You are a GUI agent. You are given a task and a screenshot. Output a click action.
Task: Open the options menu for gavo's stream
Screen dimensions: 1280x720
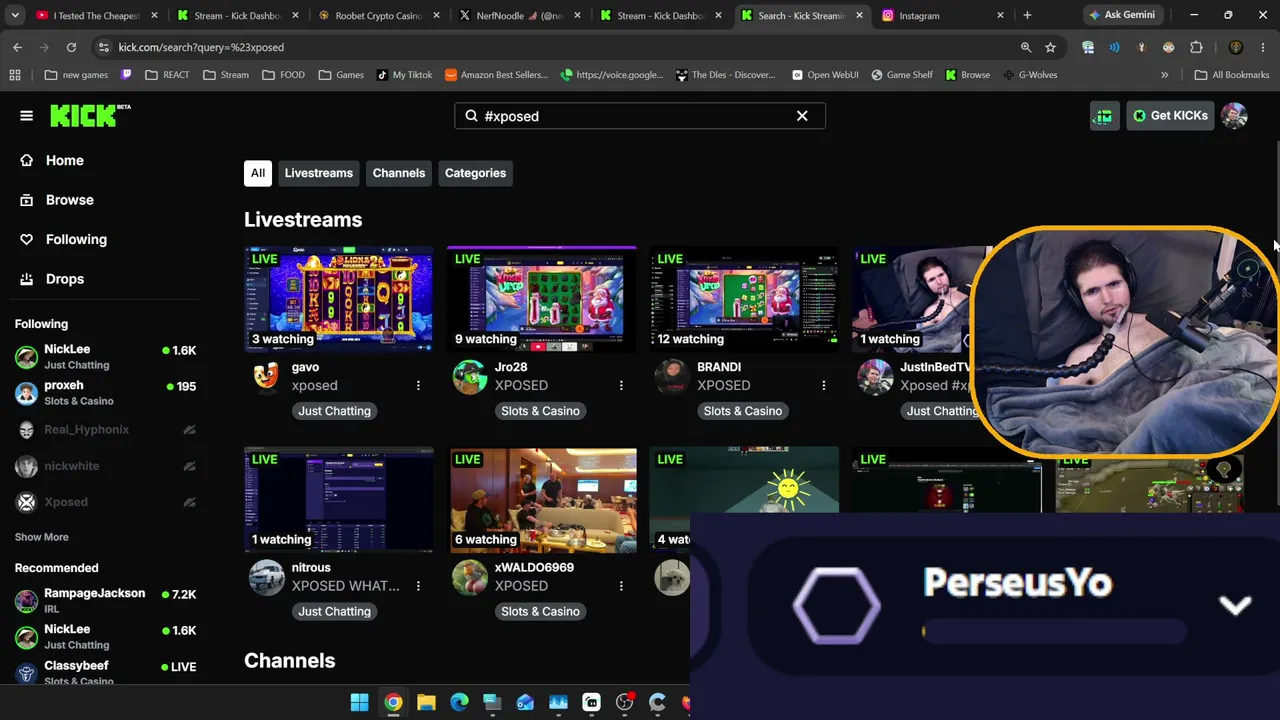coord(418,385)
